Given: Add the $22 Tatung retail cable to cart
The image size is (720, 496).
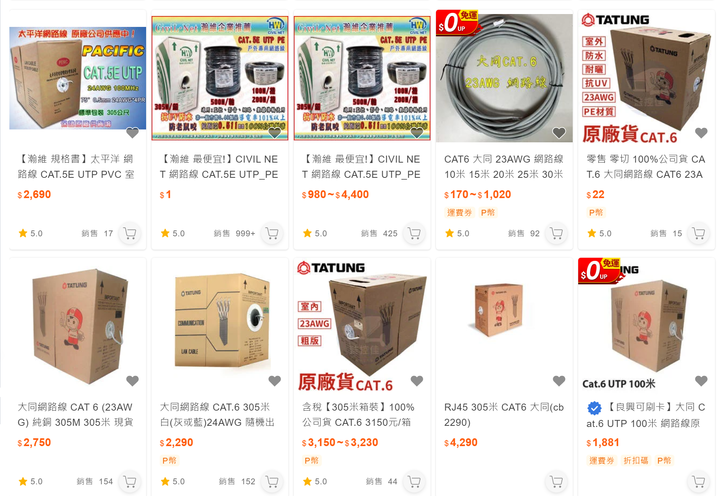Looking at the screenshot, I should coord(699,233).
